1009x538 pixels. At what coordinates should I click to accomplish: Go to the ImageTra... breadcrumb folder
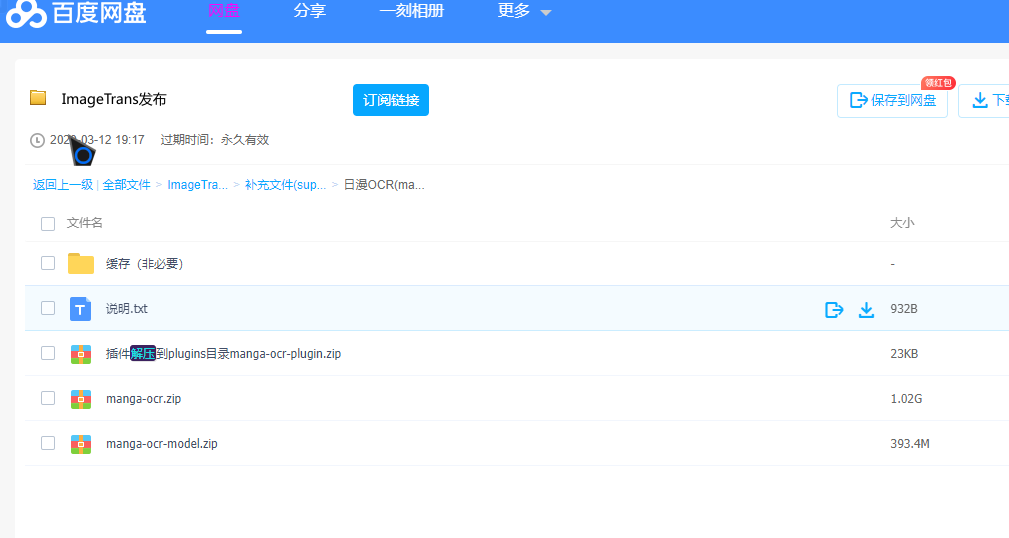198,185
